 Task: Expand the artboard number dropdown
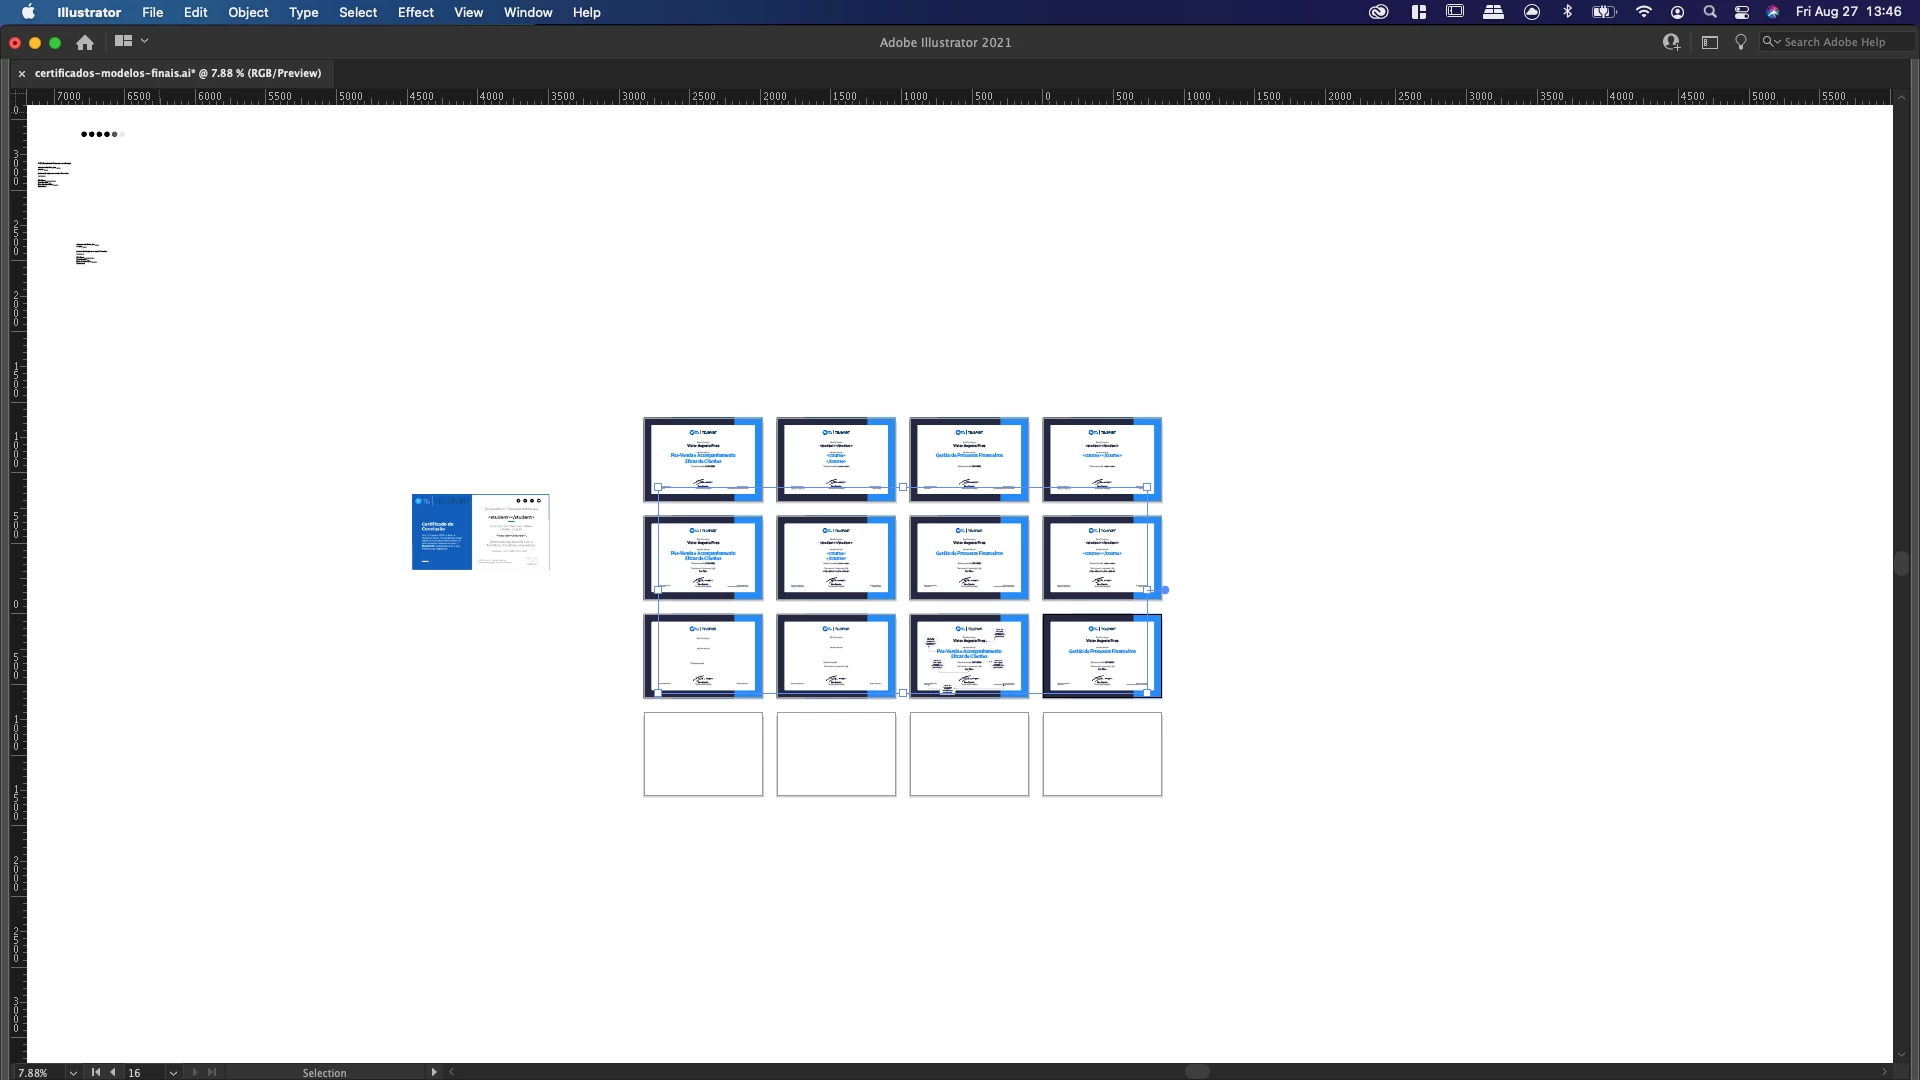pyautogui.click(x=173, y=1072)
